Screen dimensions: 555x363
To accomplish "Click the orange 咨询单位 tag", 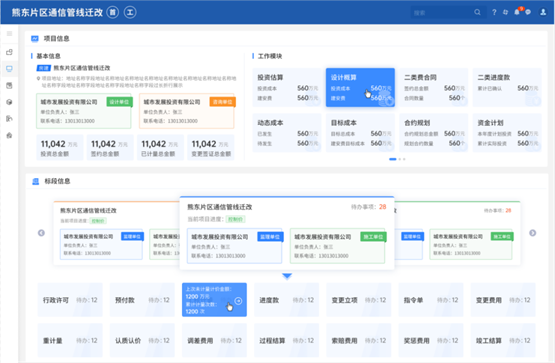I will [x=223, y=102].
